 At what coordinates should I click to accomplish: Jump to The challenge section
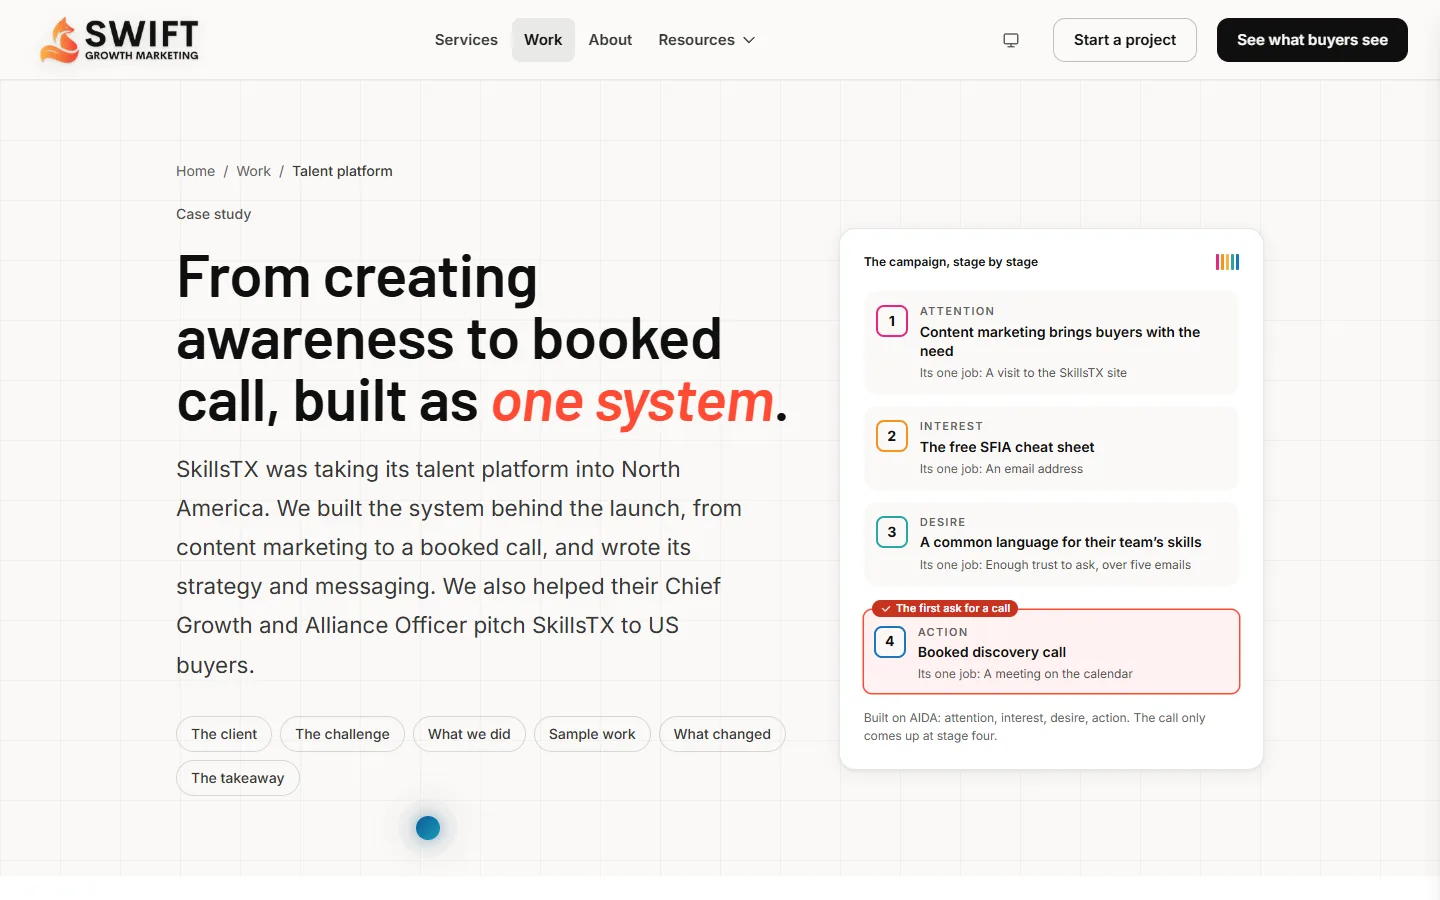(x=342, y=734)
